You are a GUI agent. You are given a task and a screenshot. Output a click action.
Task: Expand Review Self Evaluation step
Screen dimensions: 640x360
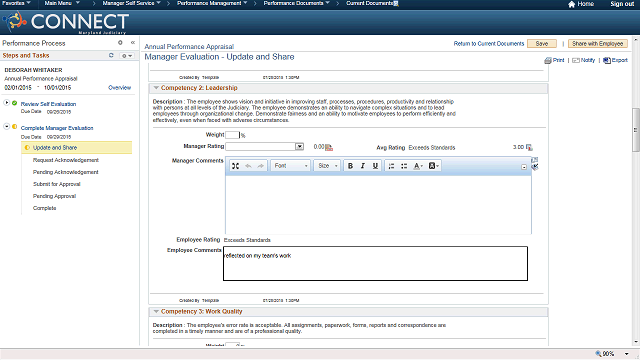pos(7,102)
